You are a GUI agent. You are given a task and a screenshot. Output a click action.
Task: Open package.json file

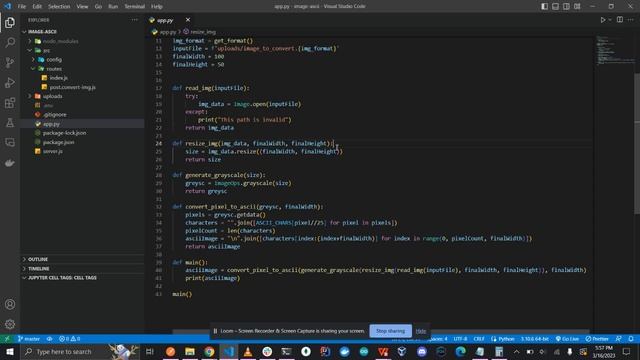point(82,142)
